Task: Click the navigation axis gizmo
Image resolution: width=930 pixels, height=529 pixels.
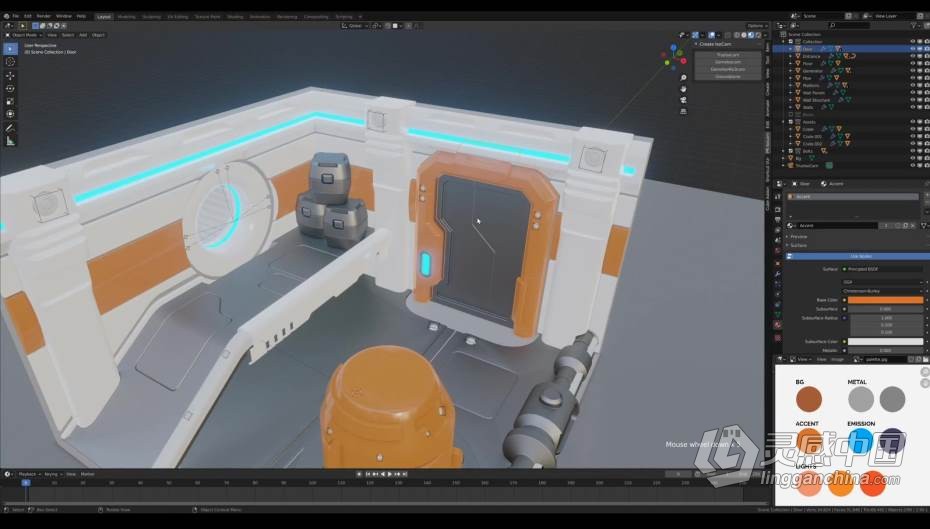Action: click(x=674, y=56)
